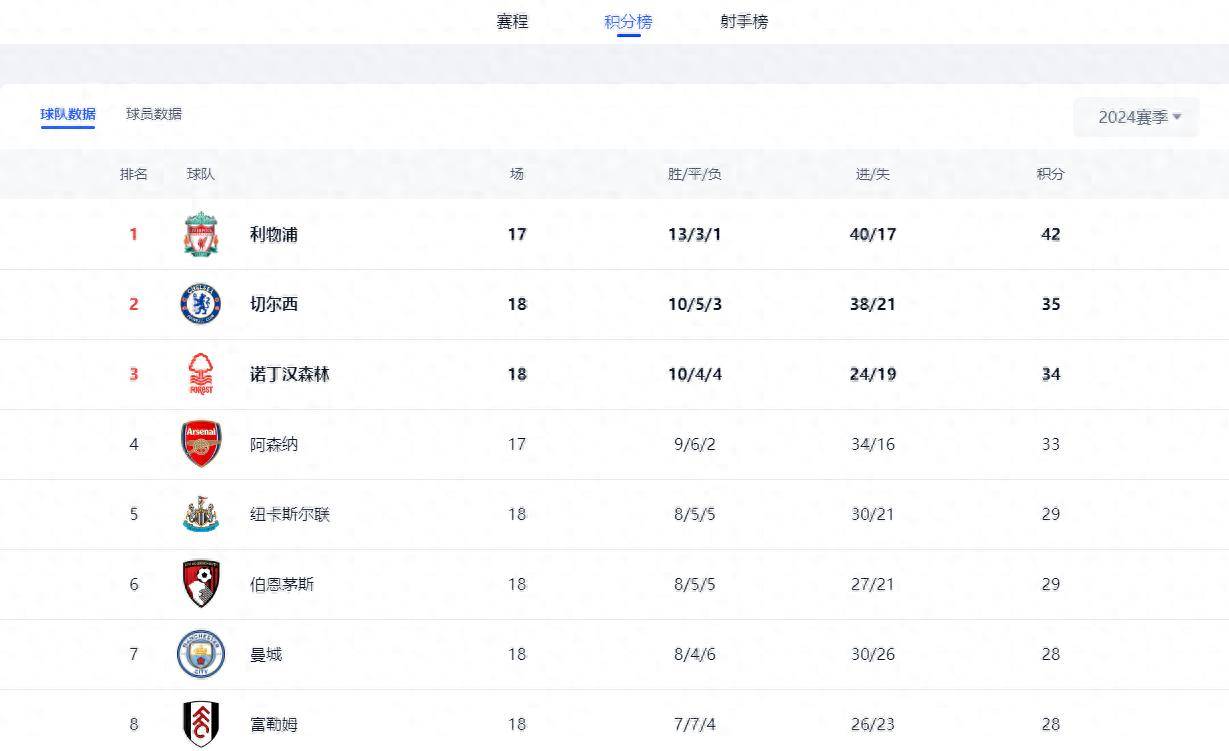The width and height of the screenshot is (1229, 751).
Task: Click the Chelsea club badge
Action: (201, 304)
